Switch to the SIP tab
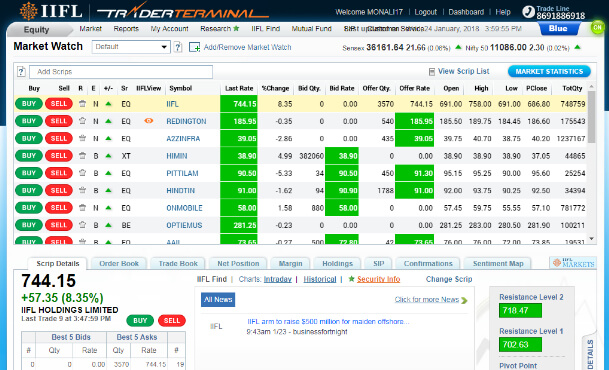The width and height of the screenshot is (609, 370). click(x=379, y=263)
